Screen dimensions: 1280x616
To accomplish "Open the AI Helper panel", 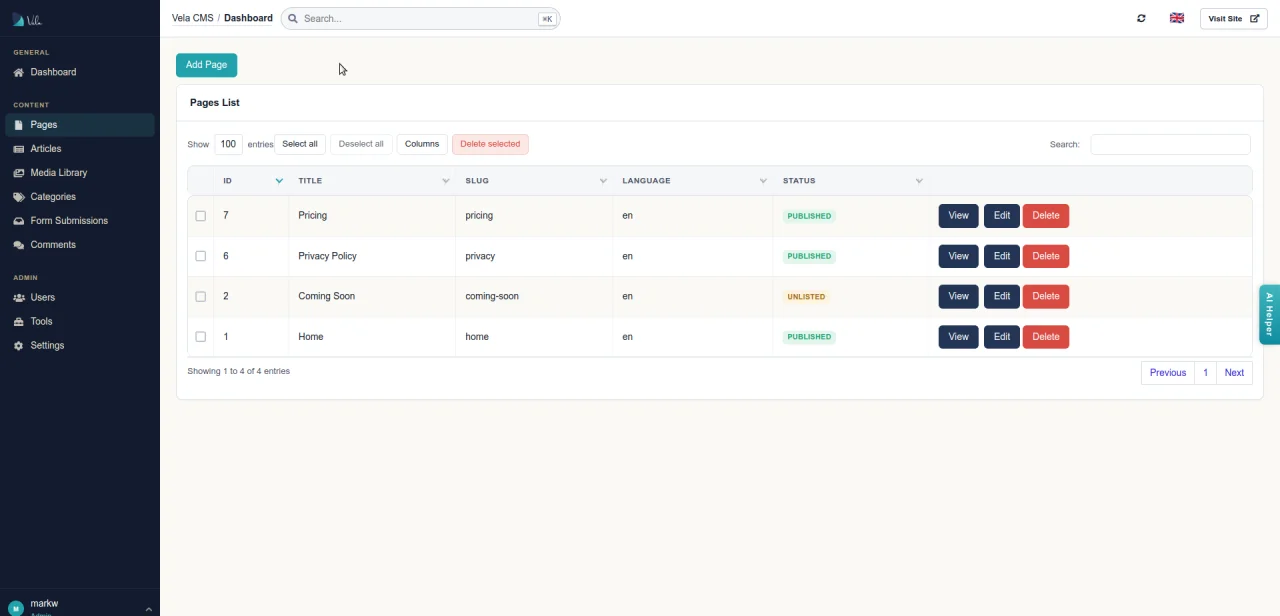I will [1268, 313].
